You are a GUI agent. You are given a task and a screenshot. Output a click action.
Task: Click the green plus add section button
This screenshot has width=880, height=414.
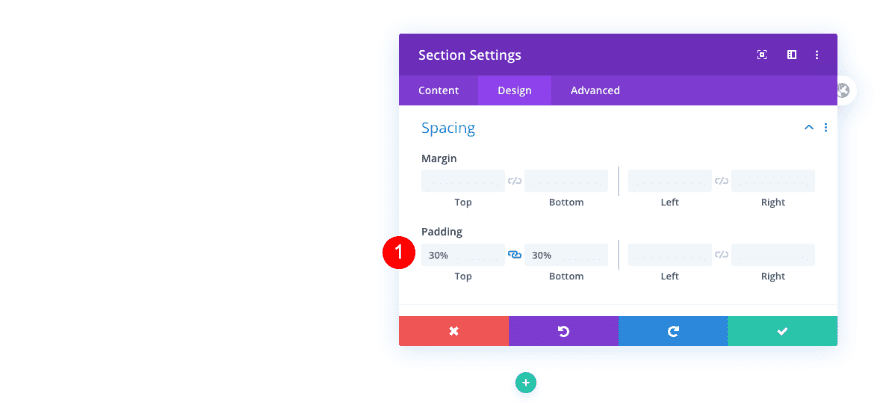526,382
